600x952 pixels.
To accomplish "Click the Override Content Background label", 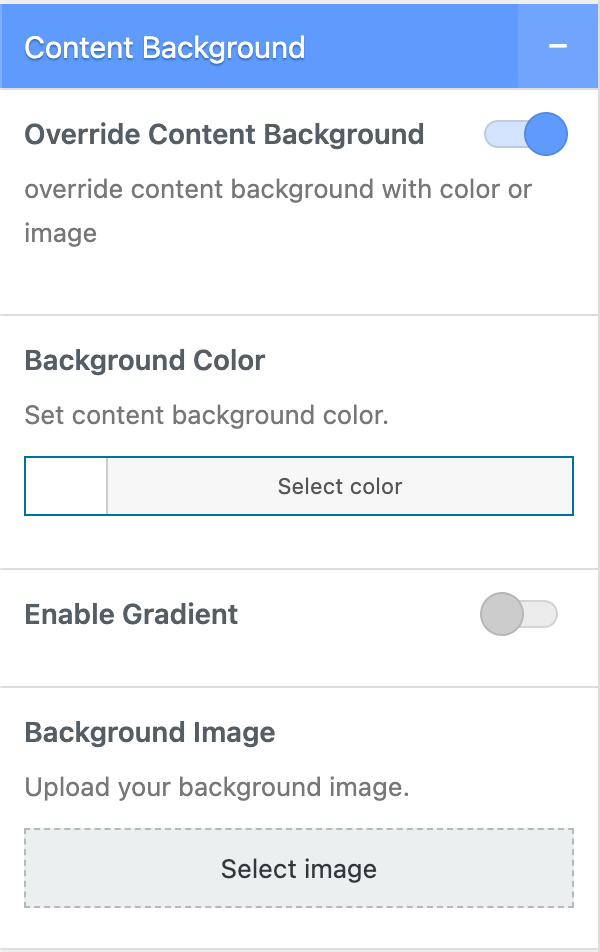I will [x=224, y=134].
